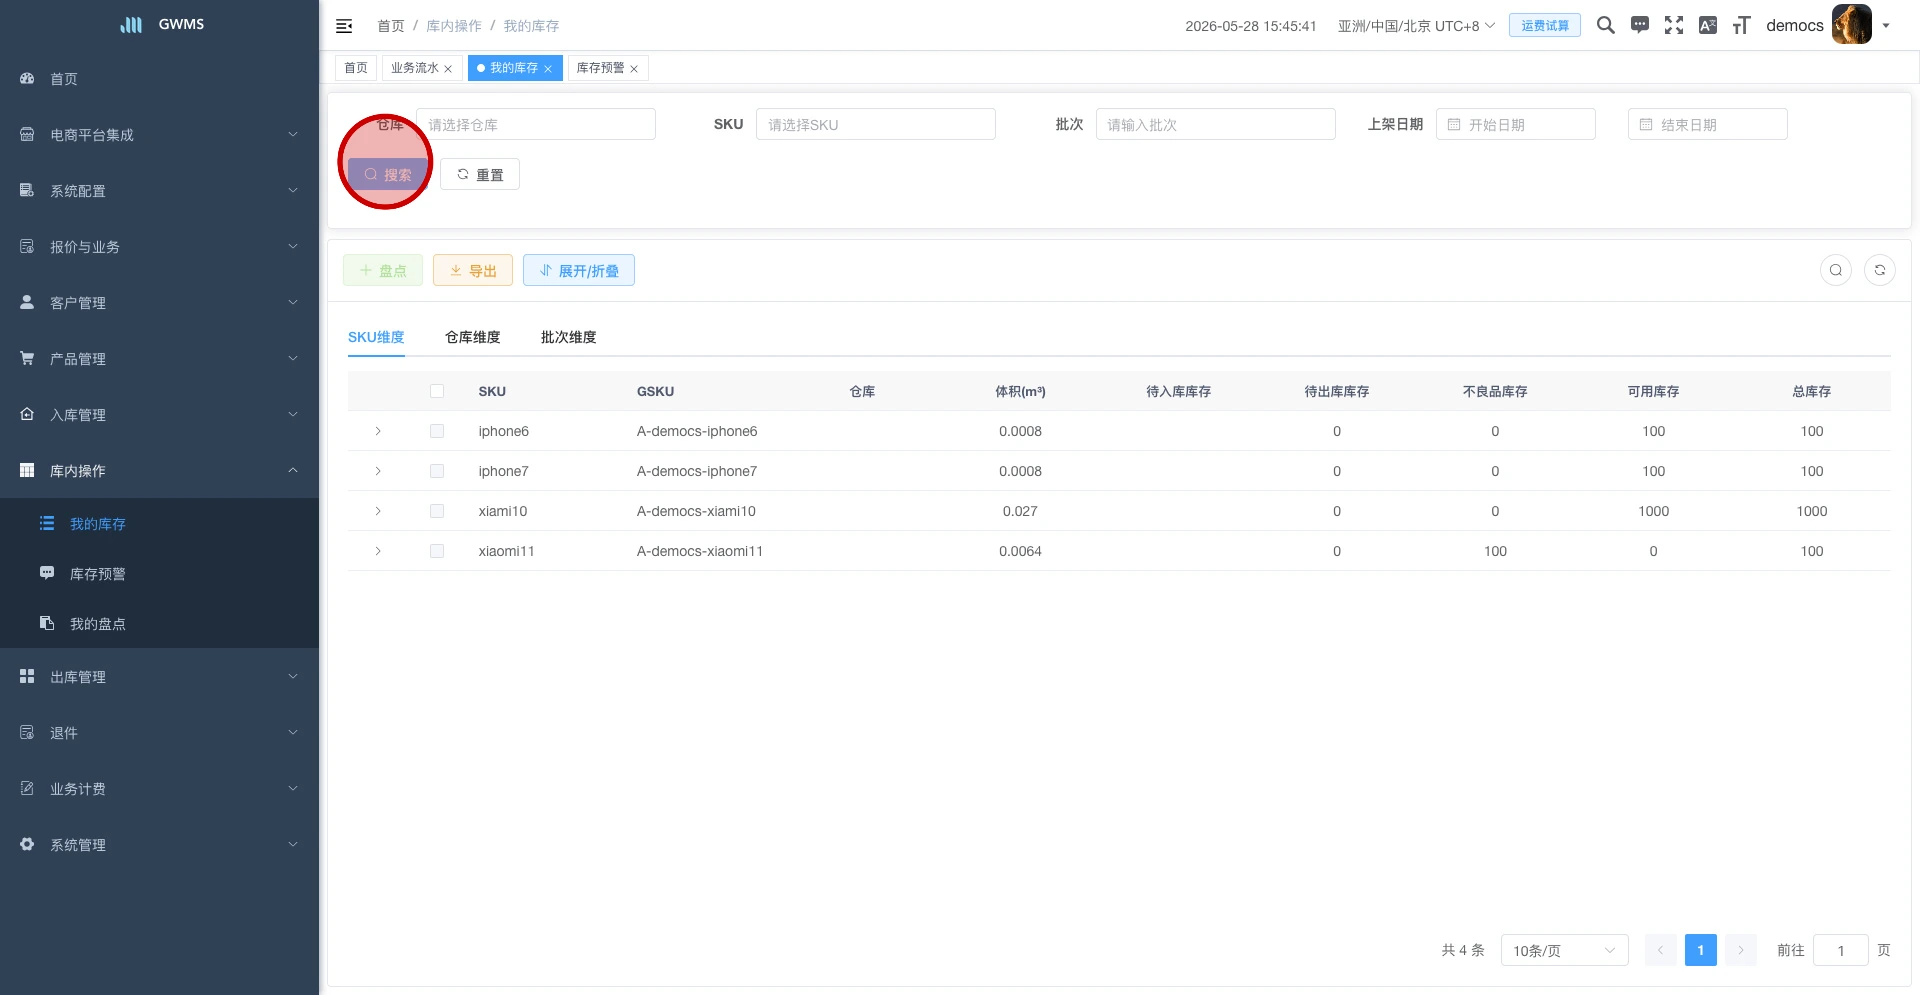
Task: Check the xiaomi11 row checkbox
Action: [x=437, y=551]
